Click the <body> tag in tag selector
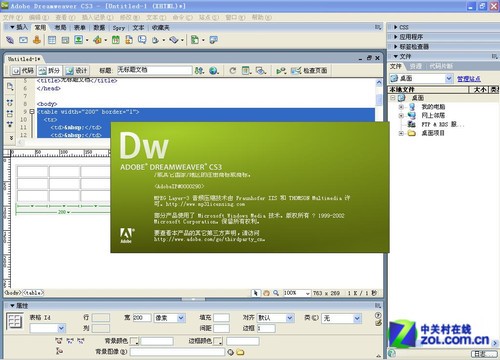The image size is (500, 360). pos(13,293)
